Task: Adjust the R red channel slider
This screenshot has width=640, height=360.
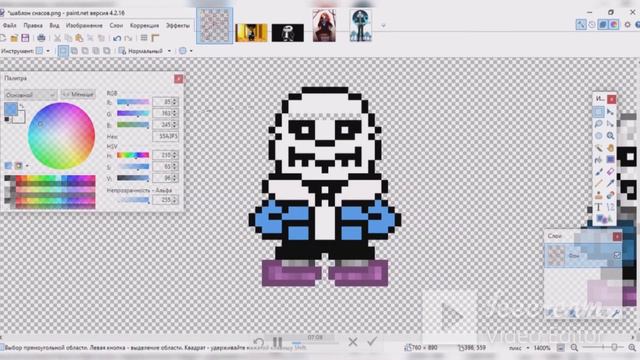Action: [x=133, y=102]
